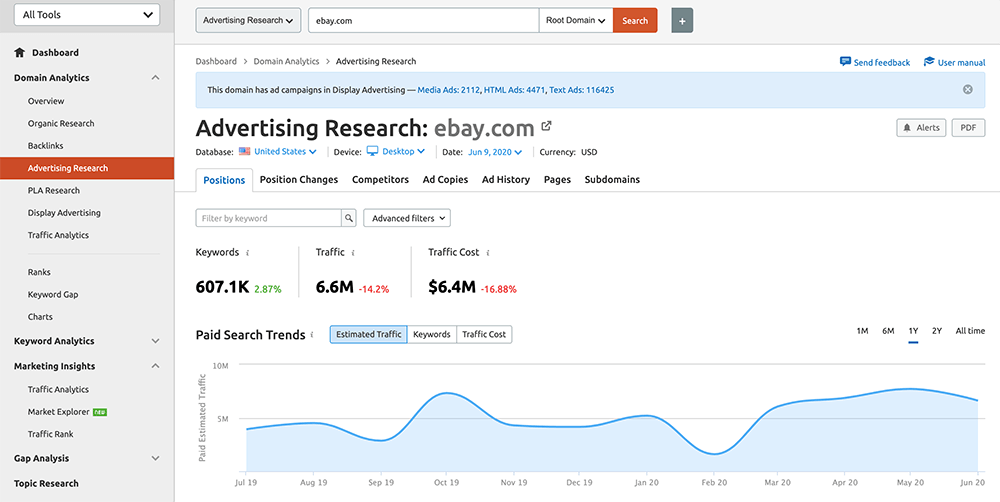Click the User manual graduation cap icon
This screenshot has width=1000, height=502.
929,62
